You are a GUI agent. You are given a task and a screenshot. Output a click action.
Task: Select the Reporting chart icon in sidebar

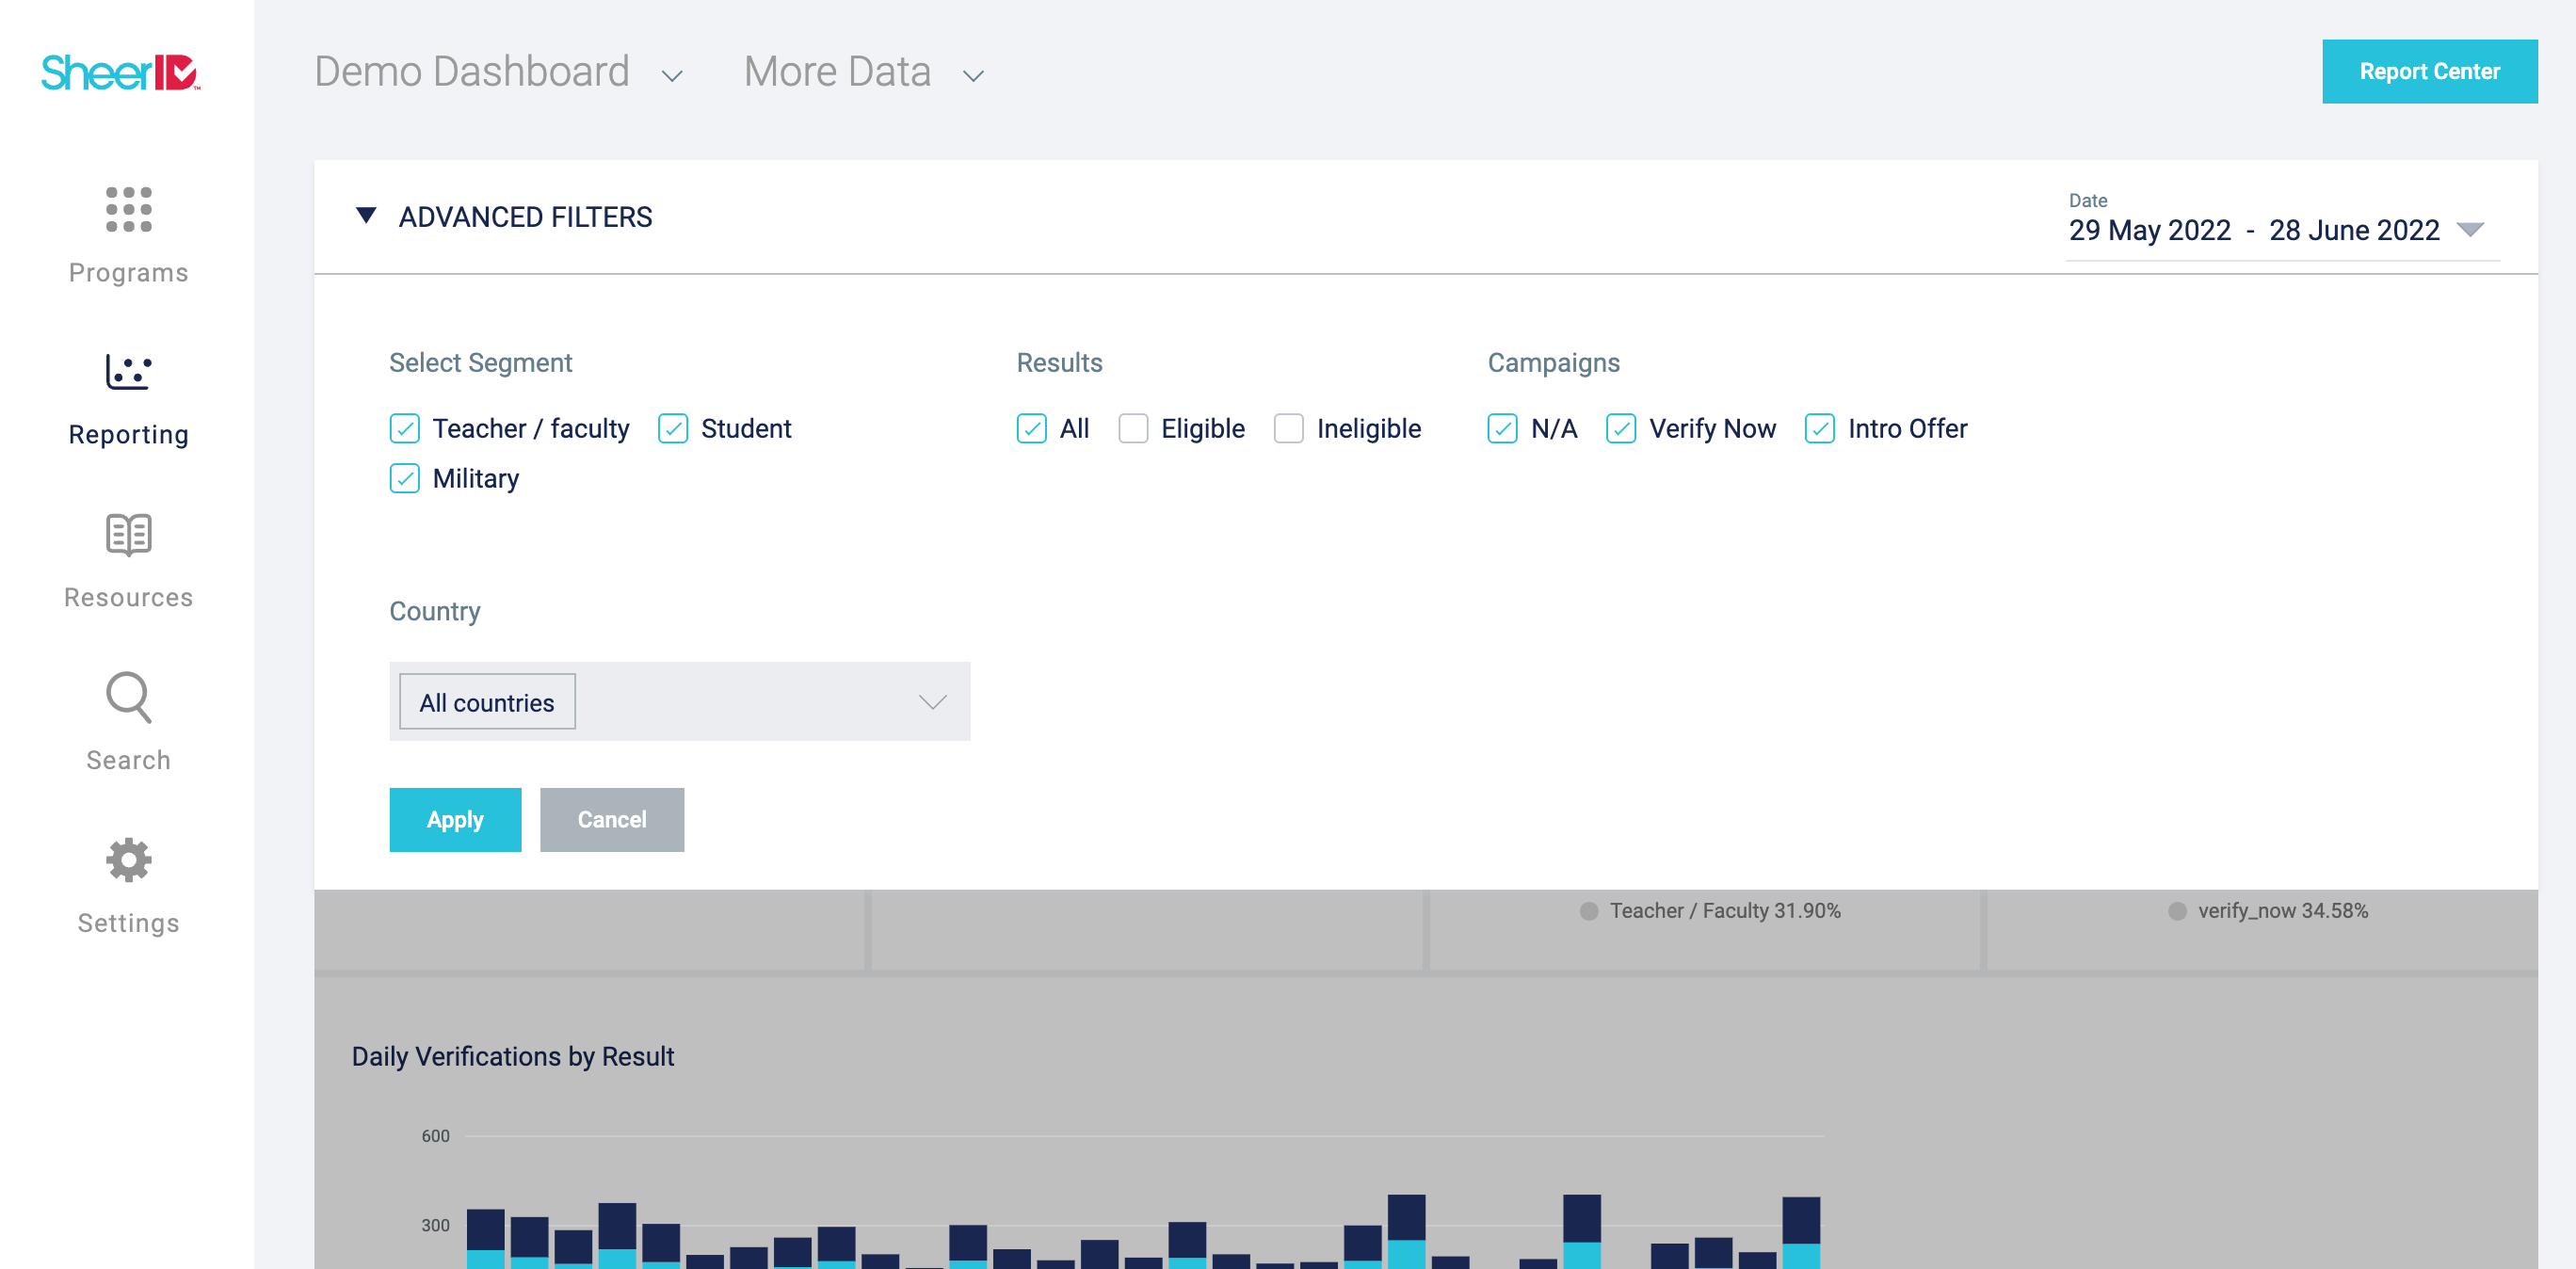(128, 373)
